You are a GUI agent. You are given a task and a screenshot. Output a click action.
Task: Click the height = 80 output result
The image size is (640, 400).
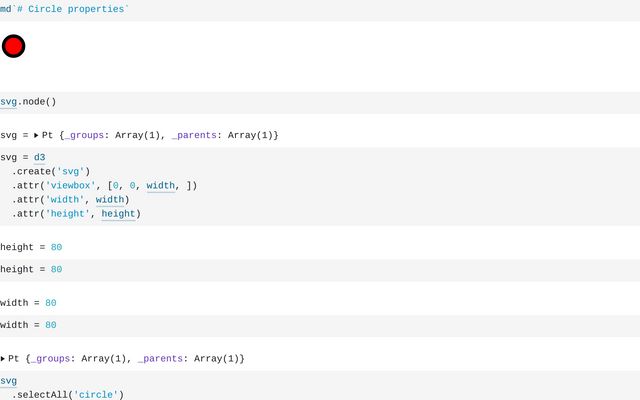(31, 247)
